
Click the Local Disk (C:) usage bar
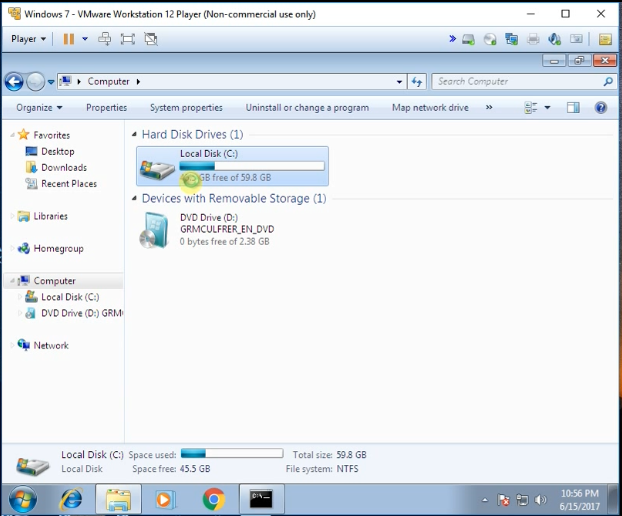click(252, 166)
